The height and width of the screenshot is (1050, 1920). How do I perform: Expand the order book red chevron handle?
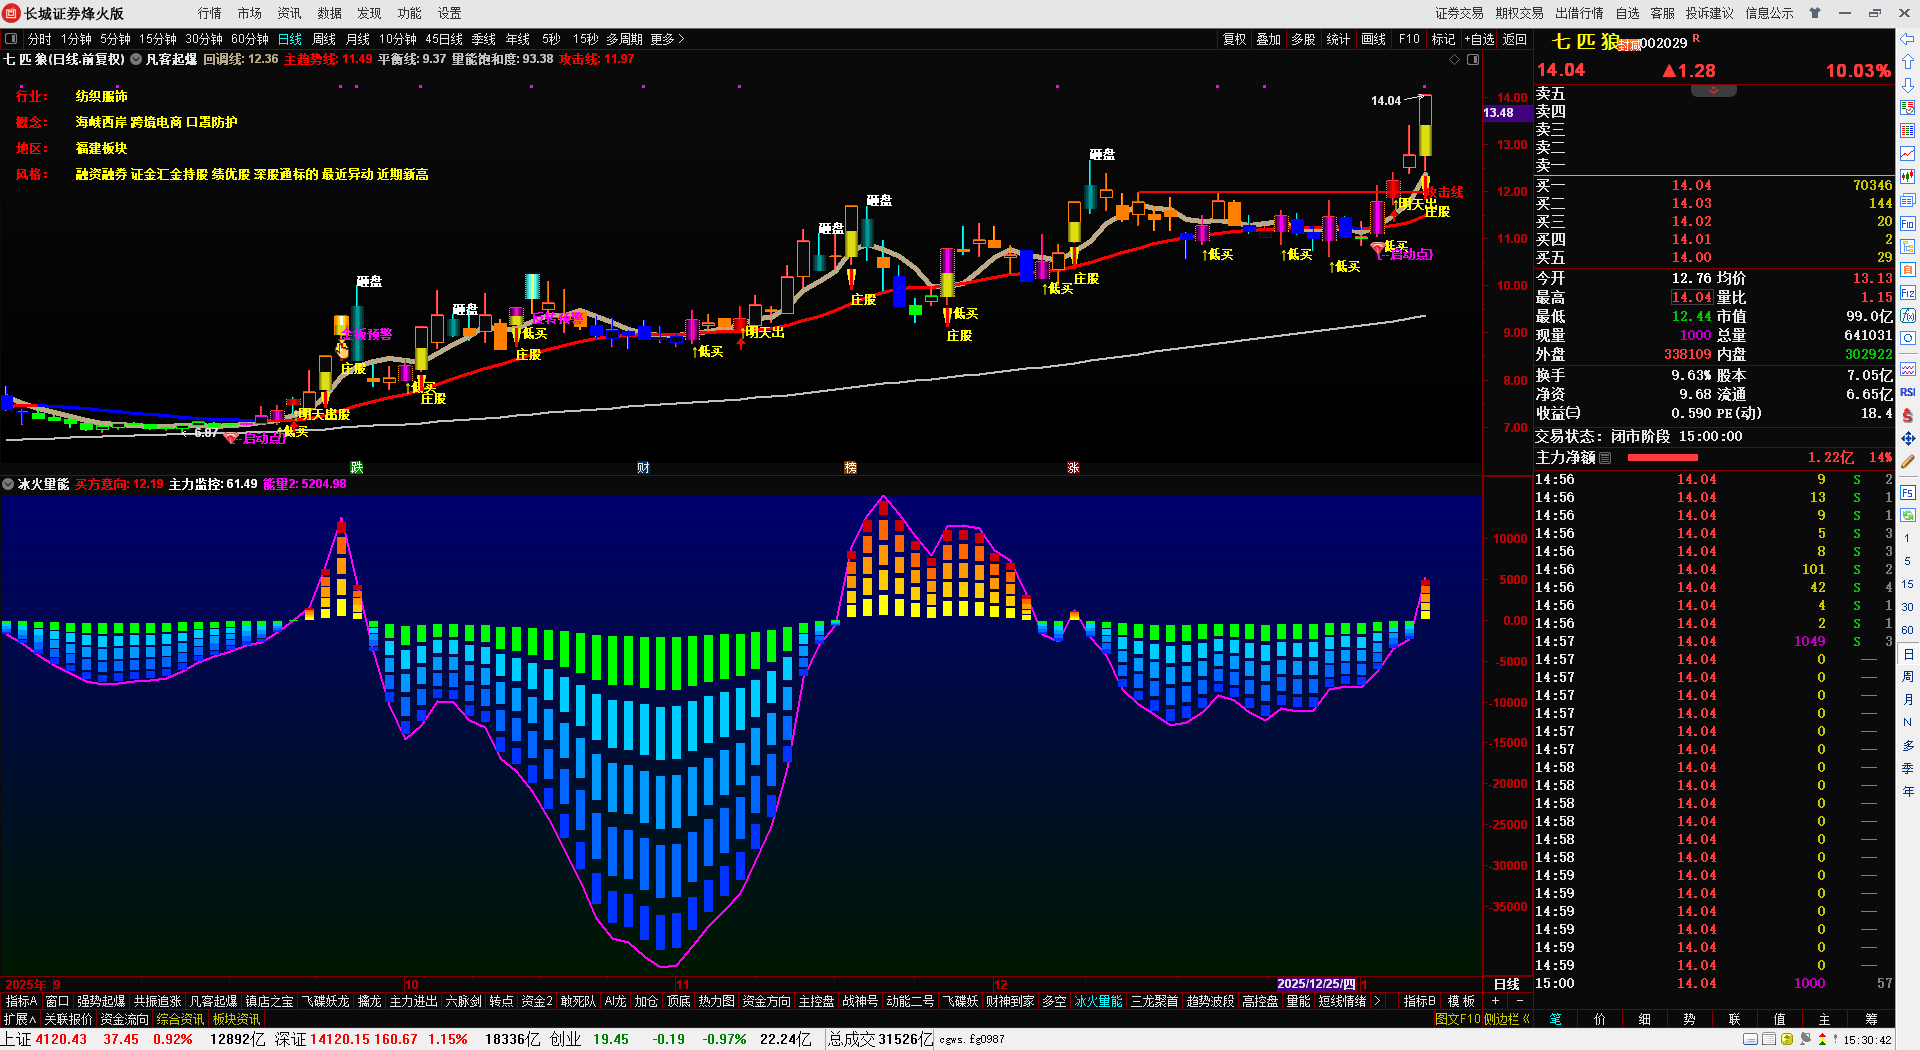(1713, 91)
